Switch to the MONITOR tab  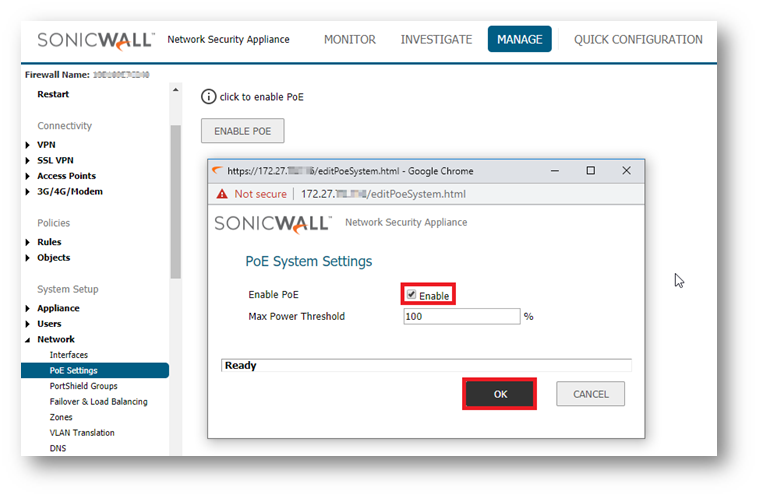[349, 40]
